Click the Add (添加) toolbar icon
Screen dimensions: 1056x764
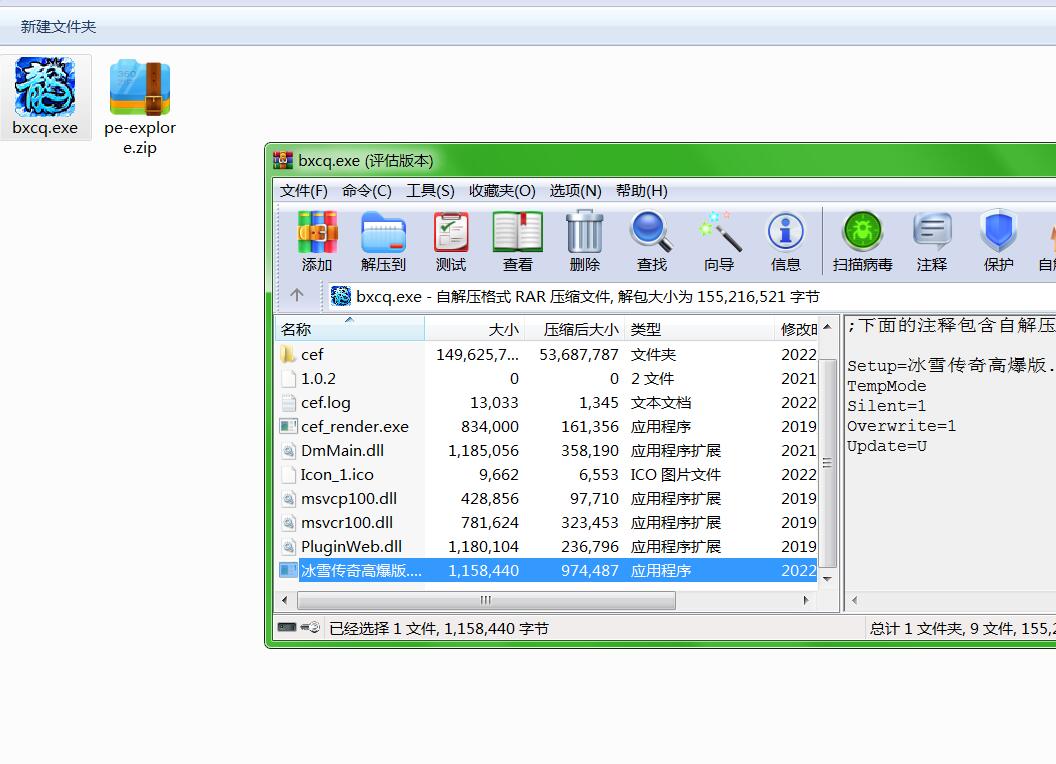317,241
